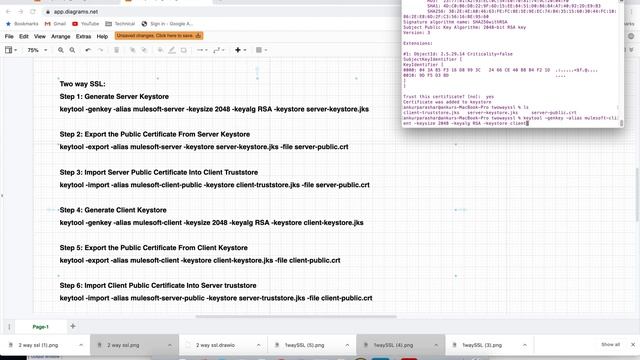
Task: Add a new page with the plus button
Action: pyautogui.click(x=73, y=326)
